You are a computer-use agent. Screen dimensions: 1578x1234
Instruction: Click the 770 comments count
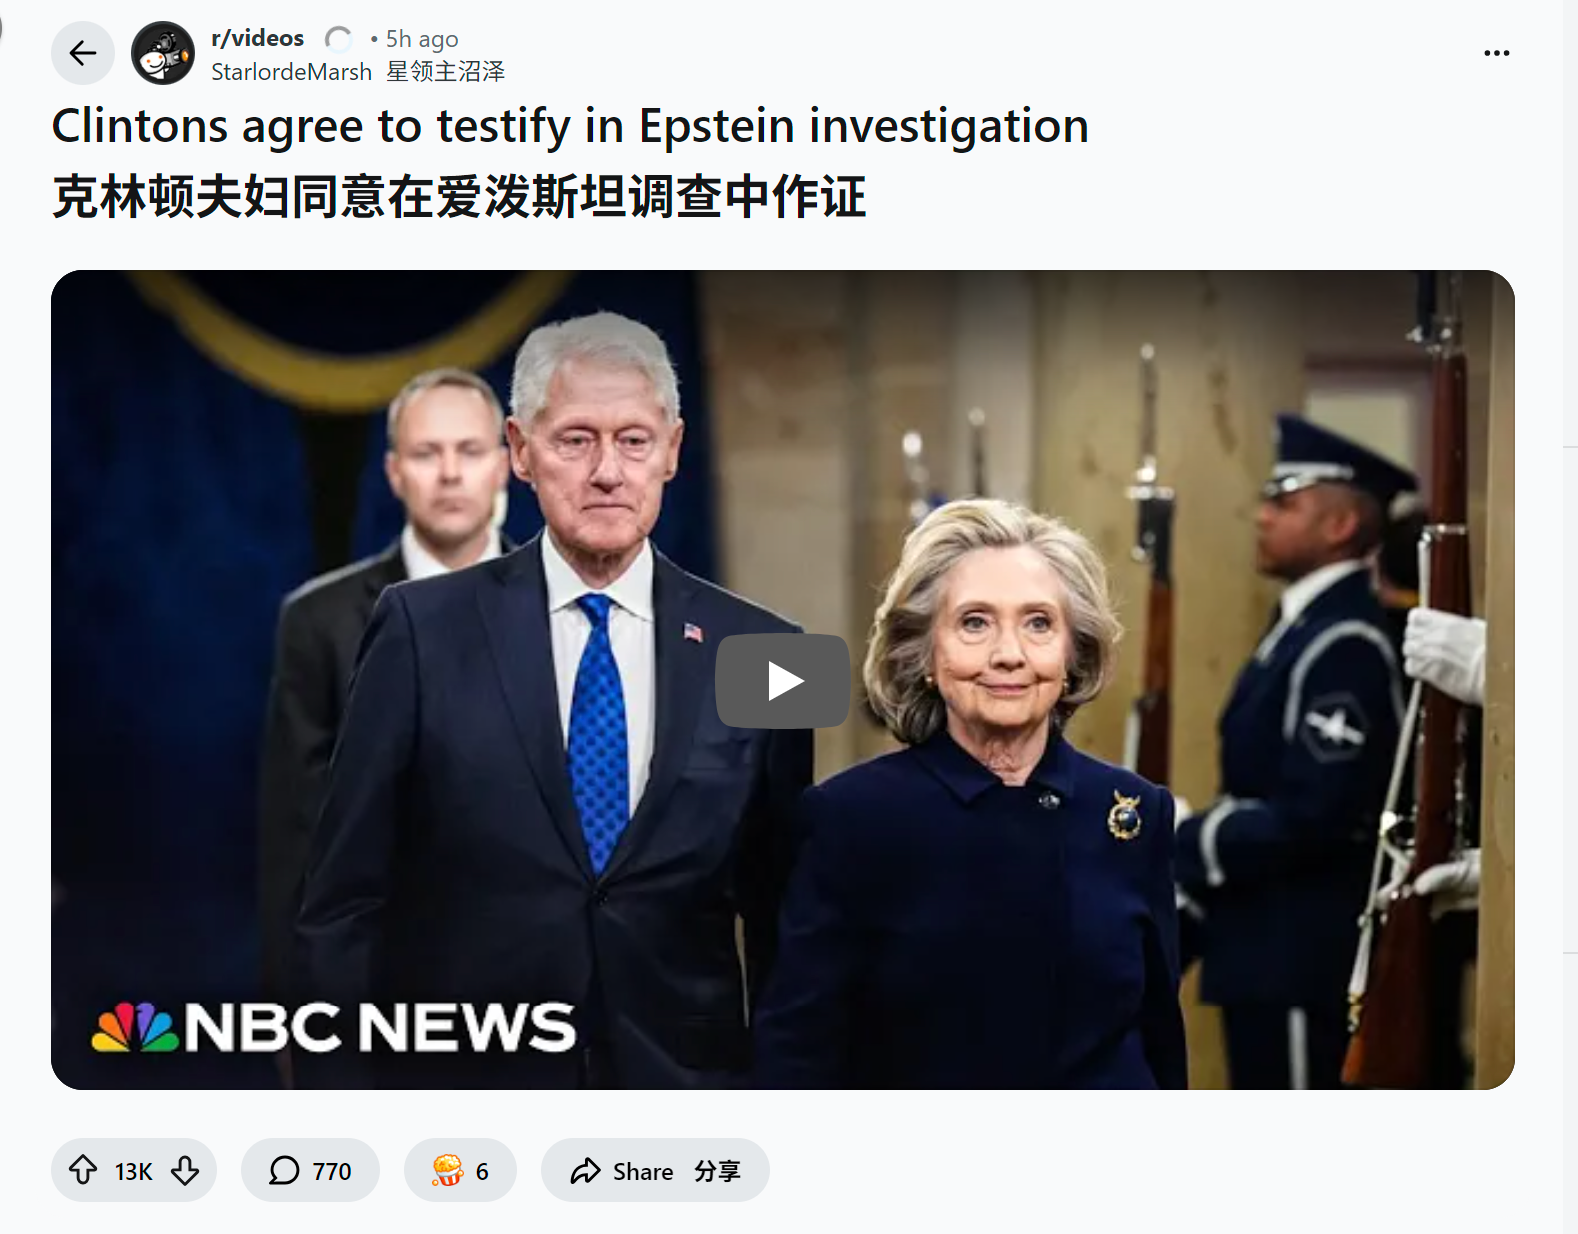point(332,1171)
